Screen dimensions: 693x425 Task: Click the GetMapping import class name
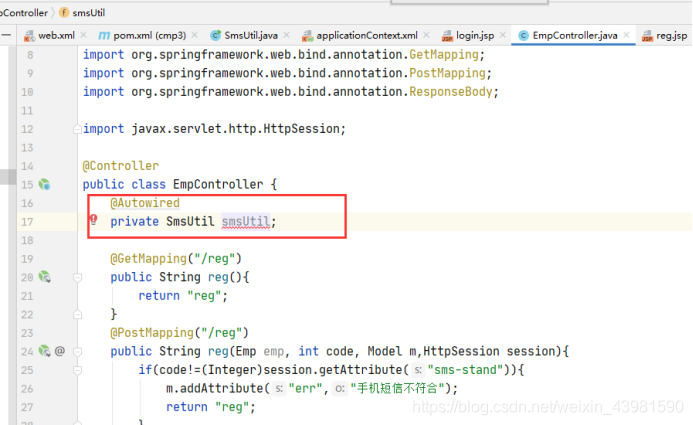[x=444, y=55]
